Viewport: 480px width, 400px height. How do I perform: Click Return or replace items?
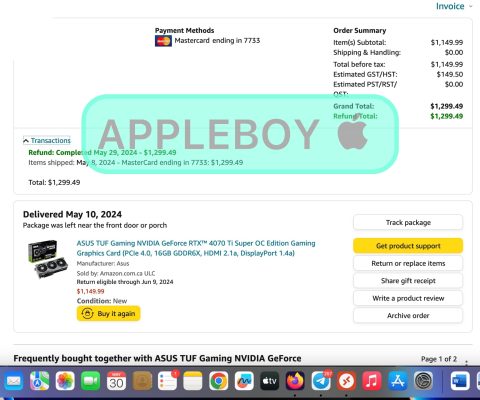408,263
